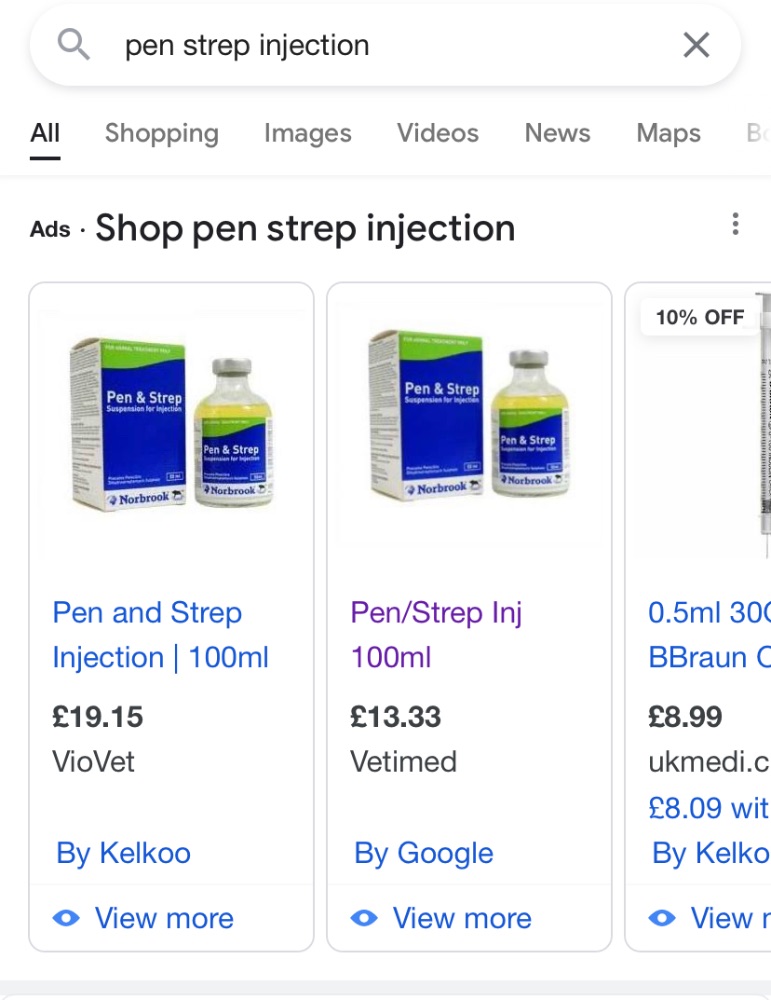Click the By Kelkoo link under VioVet
The height and width of the screenshot is (1000, 771).
pos(124,853)
